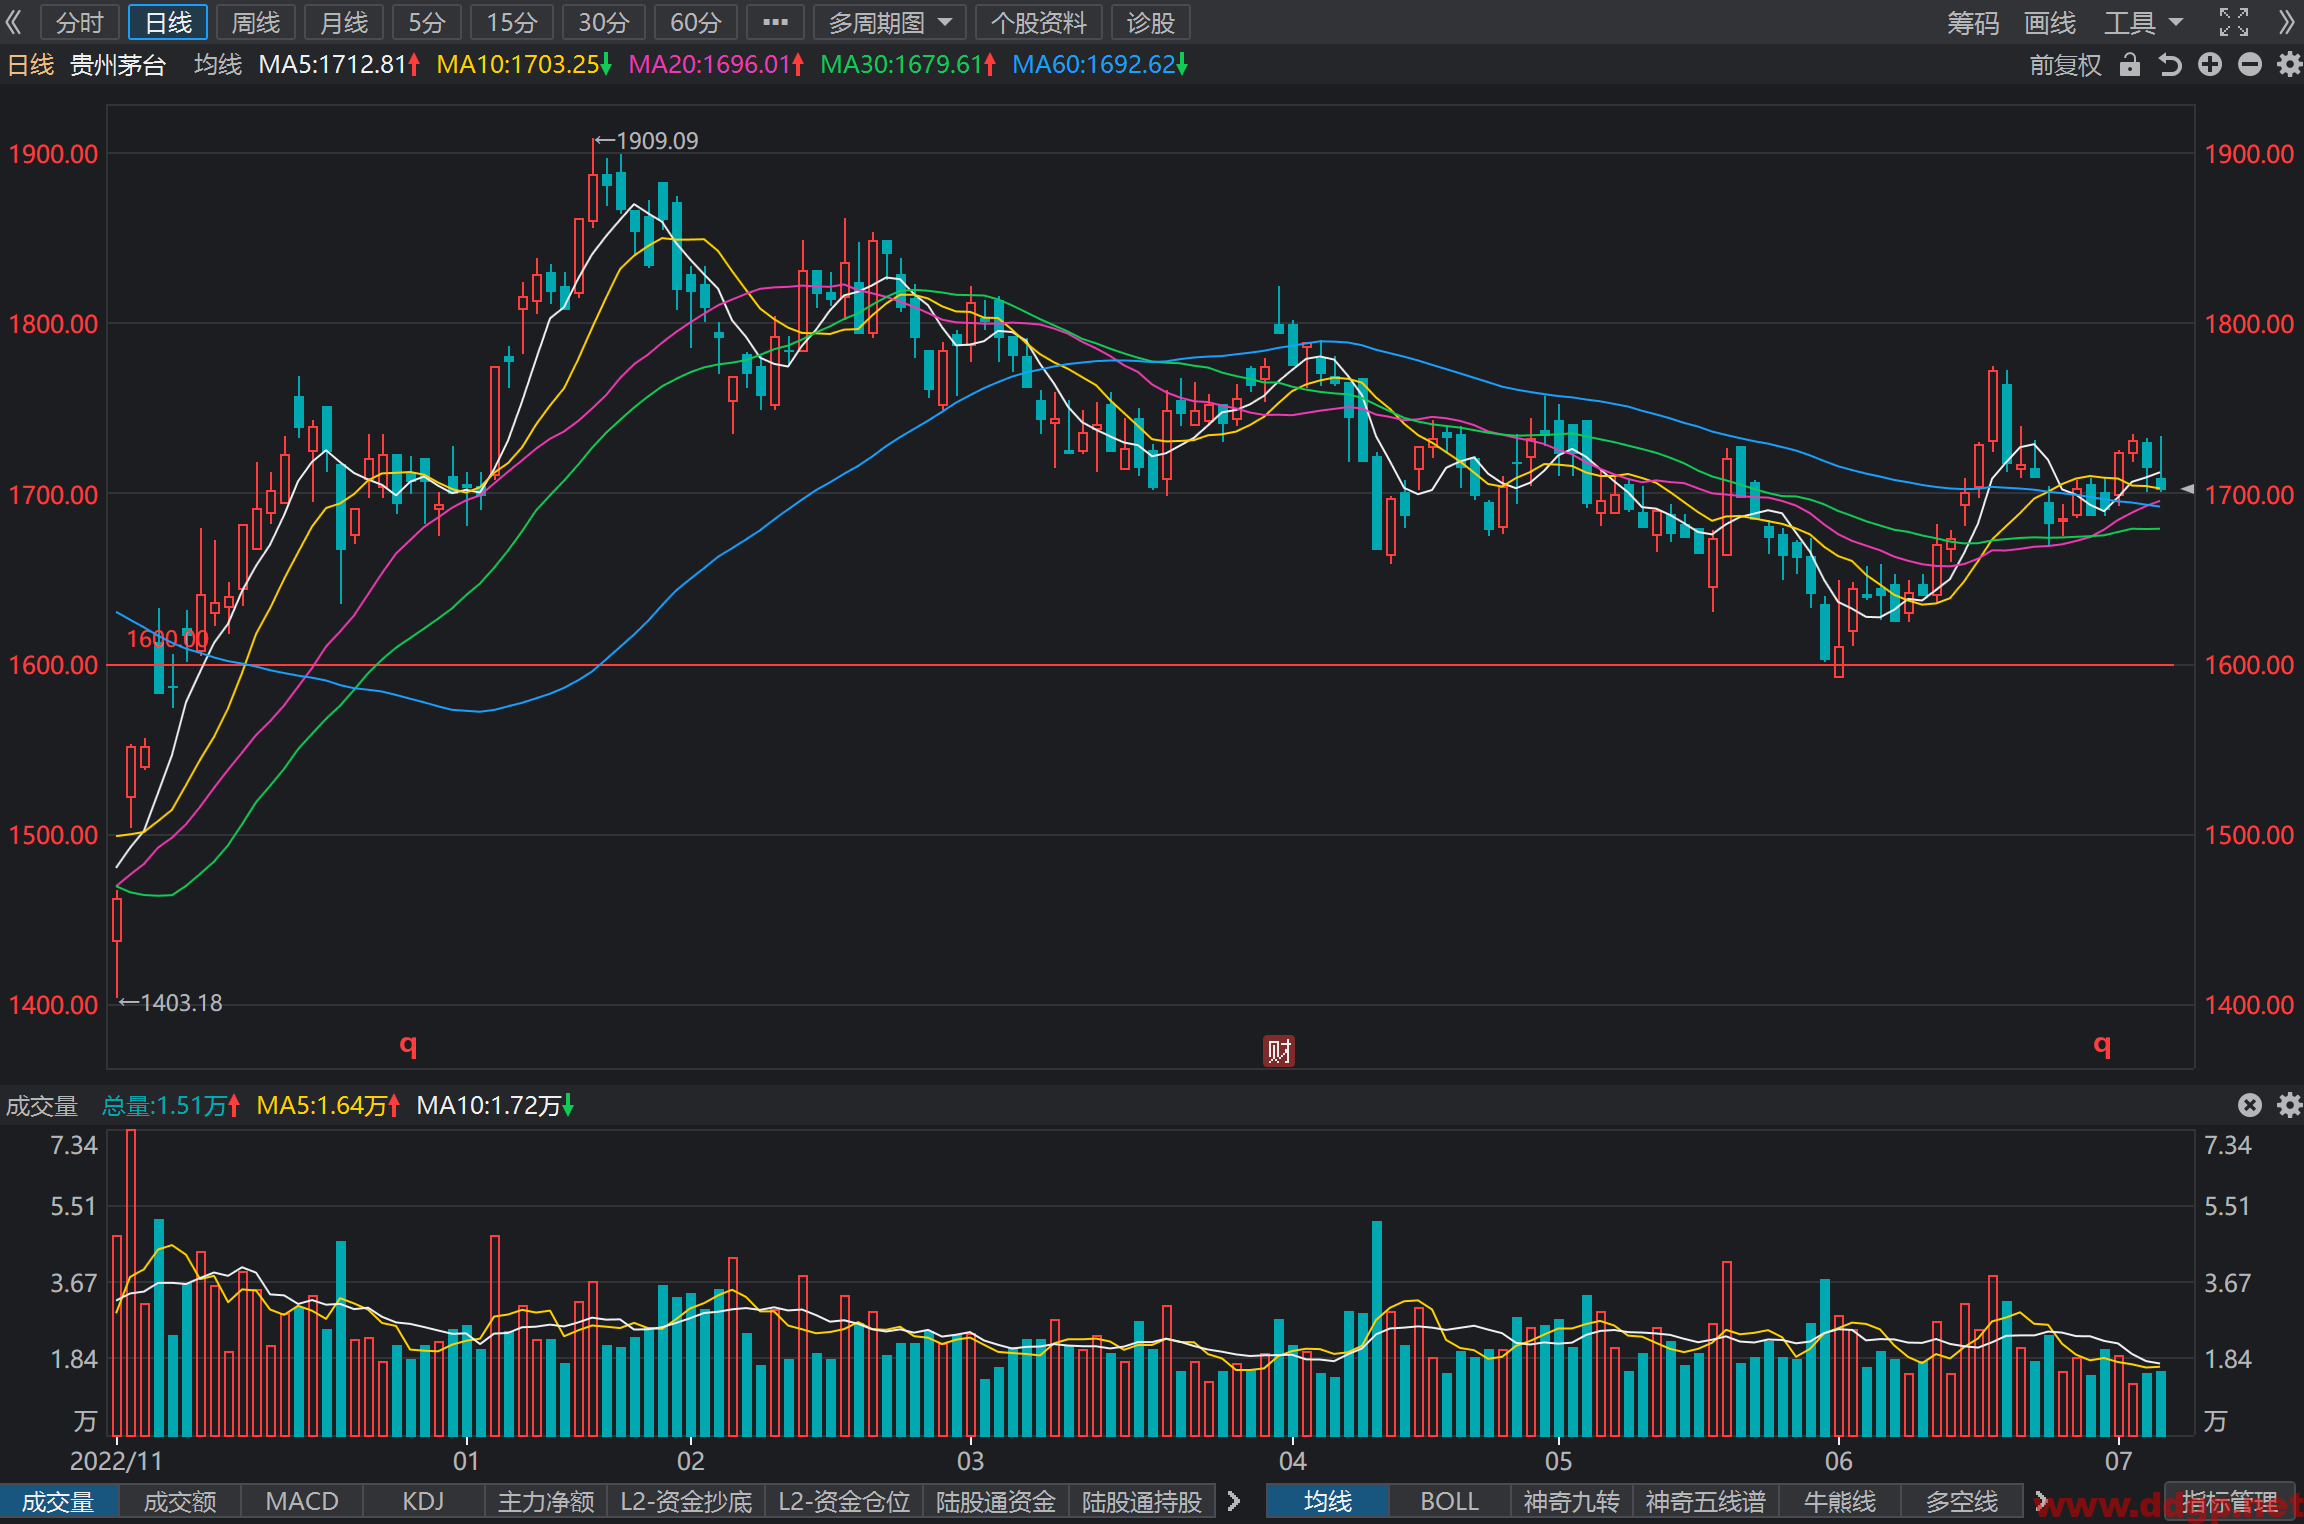Expand right panel with double chevron

(x=2288, y=22)
